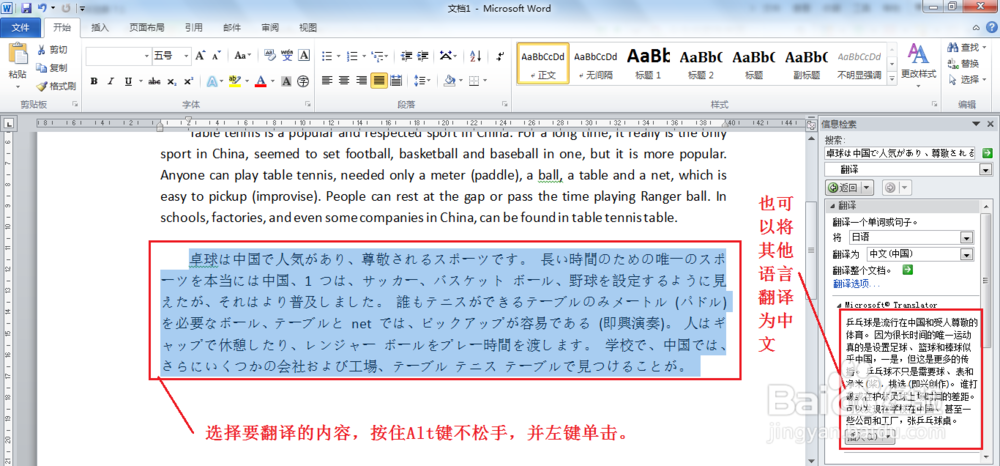Sort the text with the A-Z icon

(476, 56)
